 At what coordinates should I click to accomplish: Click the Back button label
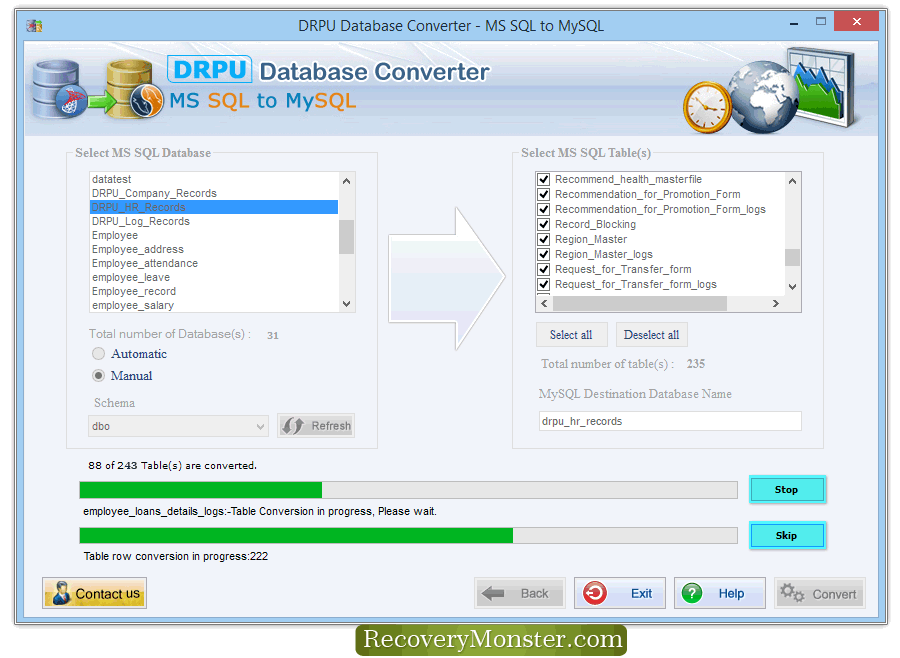point(534,594)
